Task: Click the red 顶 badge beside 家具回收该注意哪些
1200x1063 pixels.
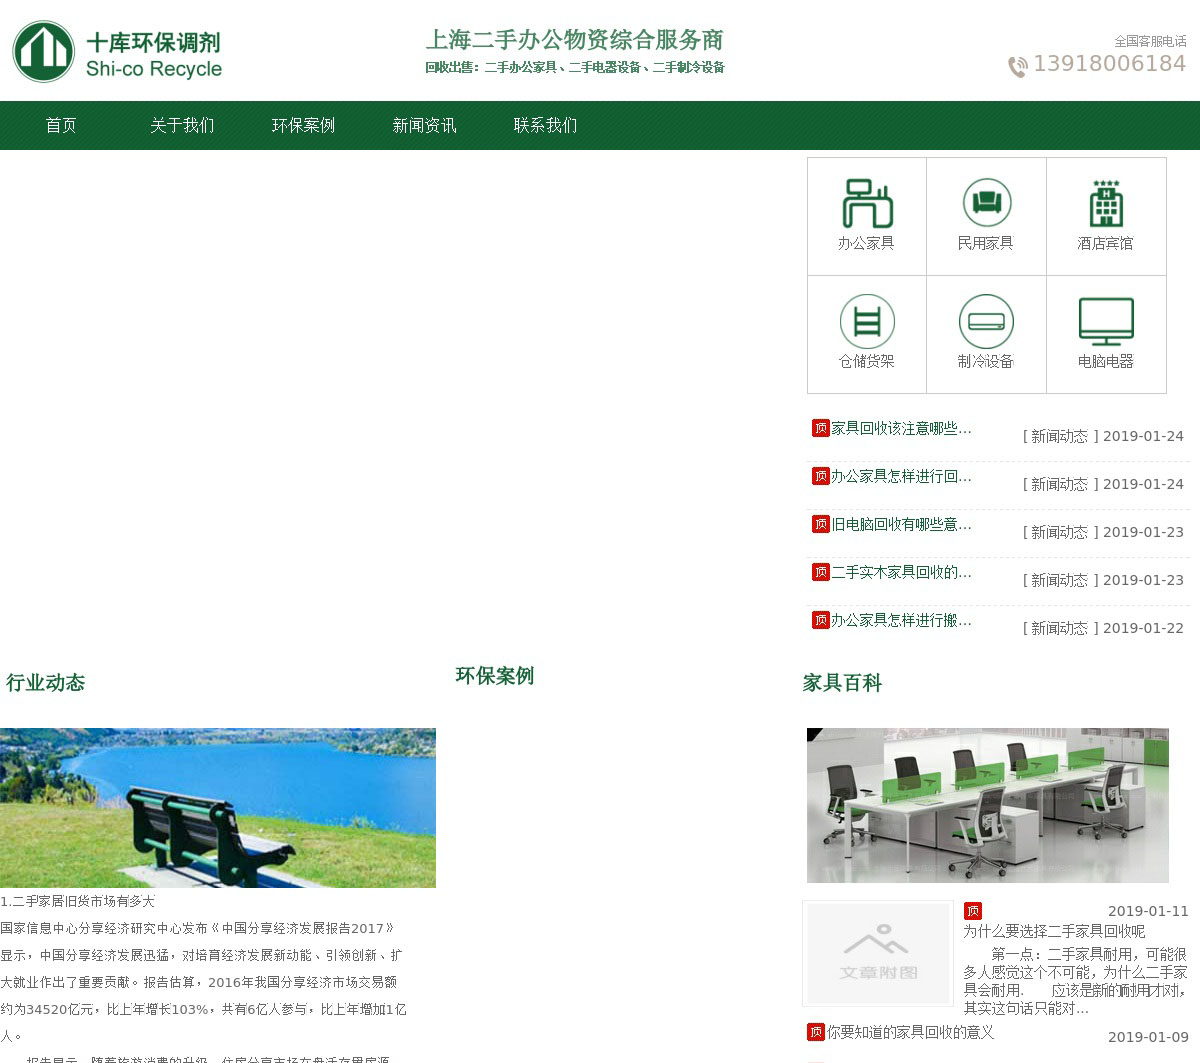Action: pos(821,428)
